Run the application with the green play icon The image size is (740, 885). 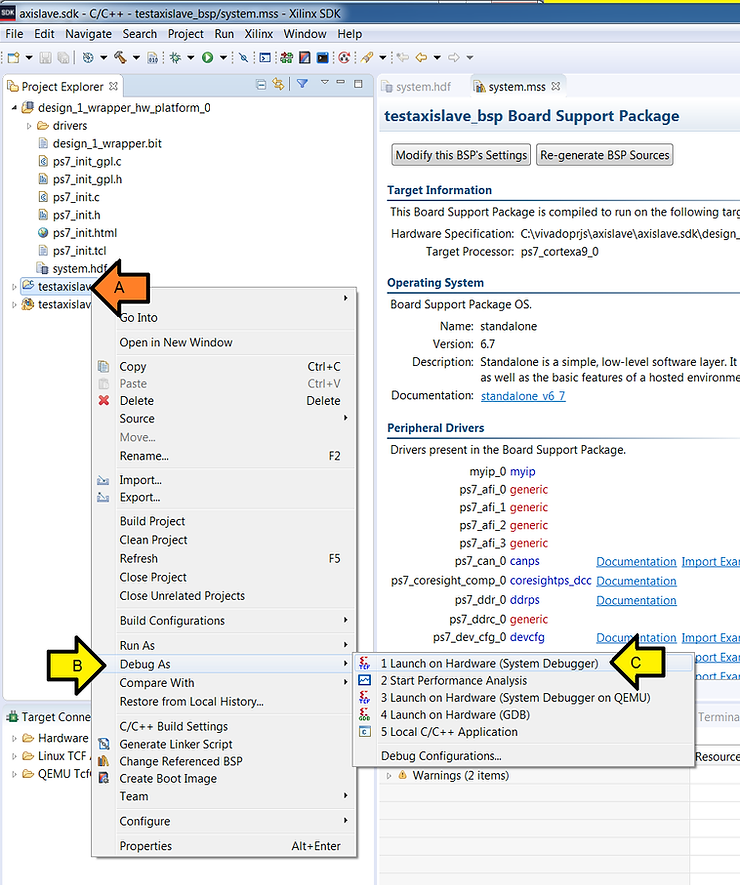point(207,57)
